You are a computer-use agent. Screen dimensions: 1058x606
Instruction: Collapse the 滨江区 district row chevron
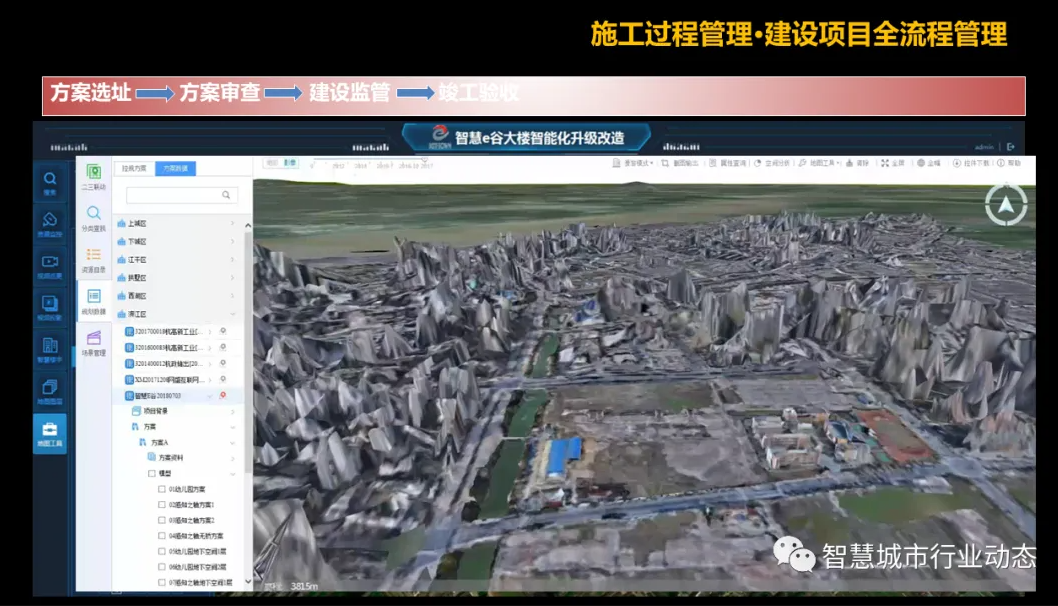233,314
